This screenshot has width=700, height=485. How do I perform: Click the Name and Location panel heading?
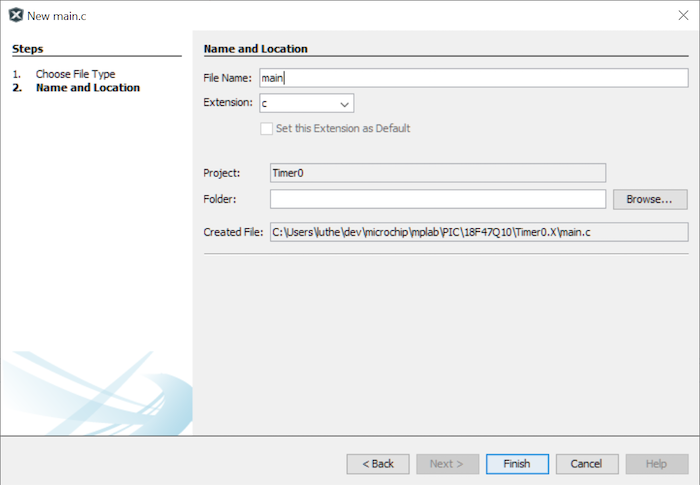[x=255, y=49]
